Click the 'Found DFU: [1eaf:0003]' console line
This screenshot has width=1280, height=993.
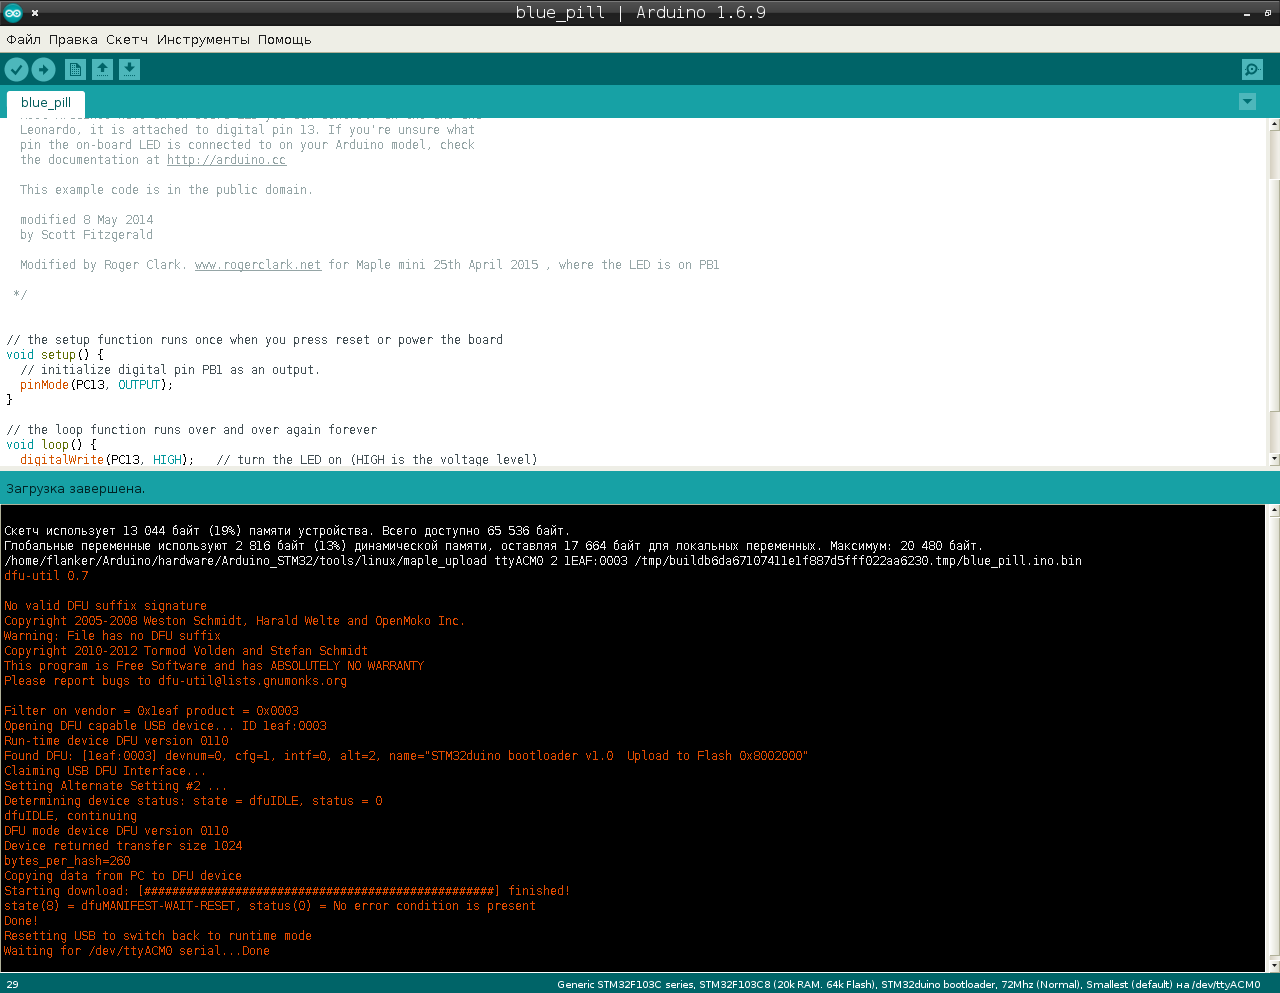(x=406, y=756)
